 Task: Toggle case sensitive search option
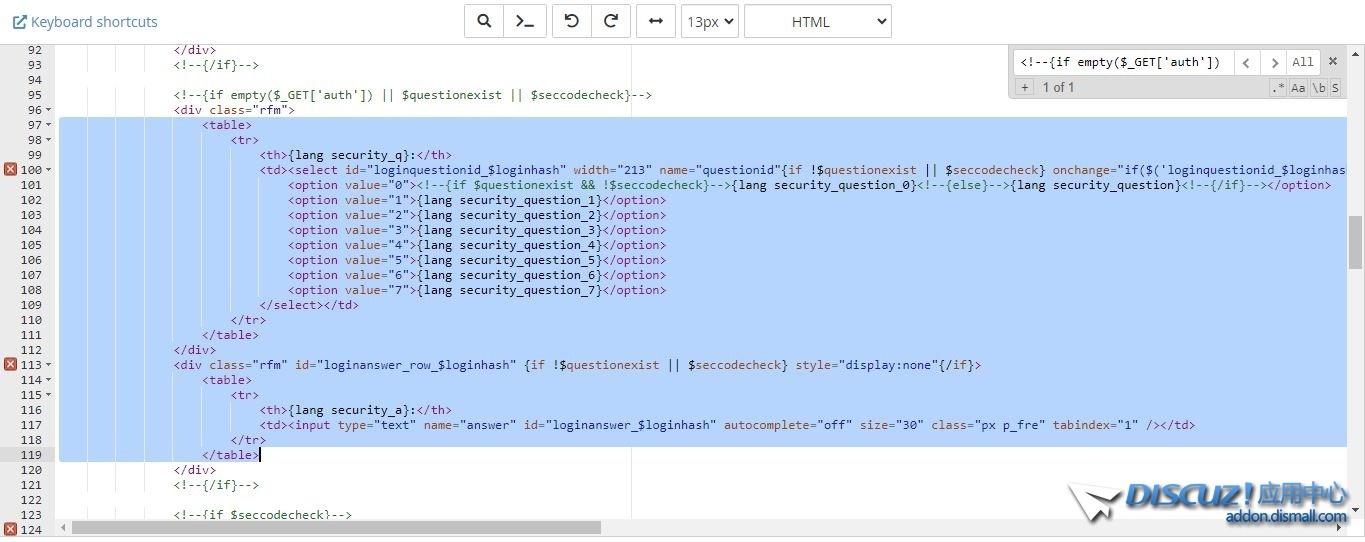click(1298, 88)
